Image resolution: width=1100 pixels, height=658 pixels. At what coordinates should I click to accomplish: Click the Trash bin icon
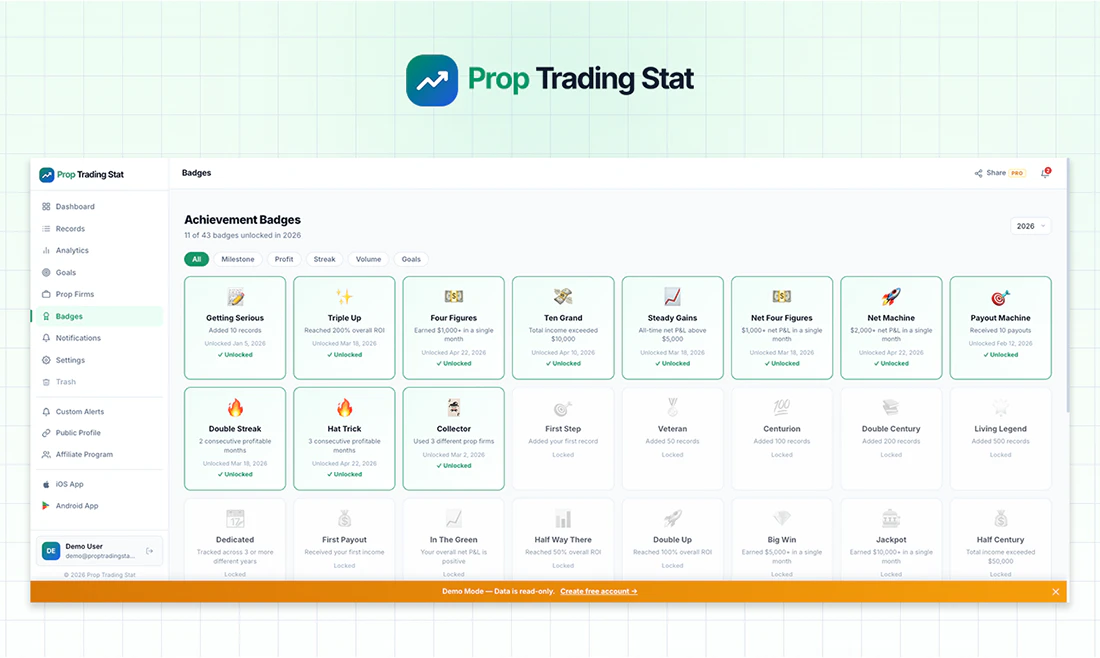[46, 382]
